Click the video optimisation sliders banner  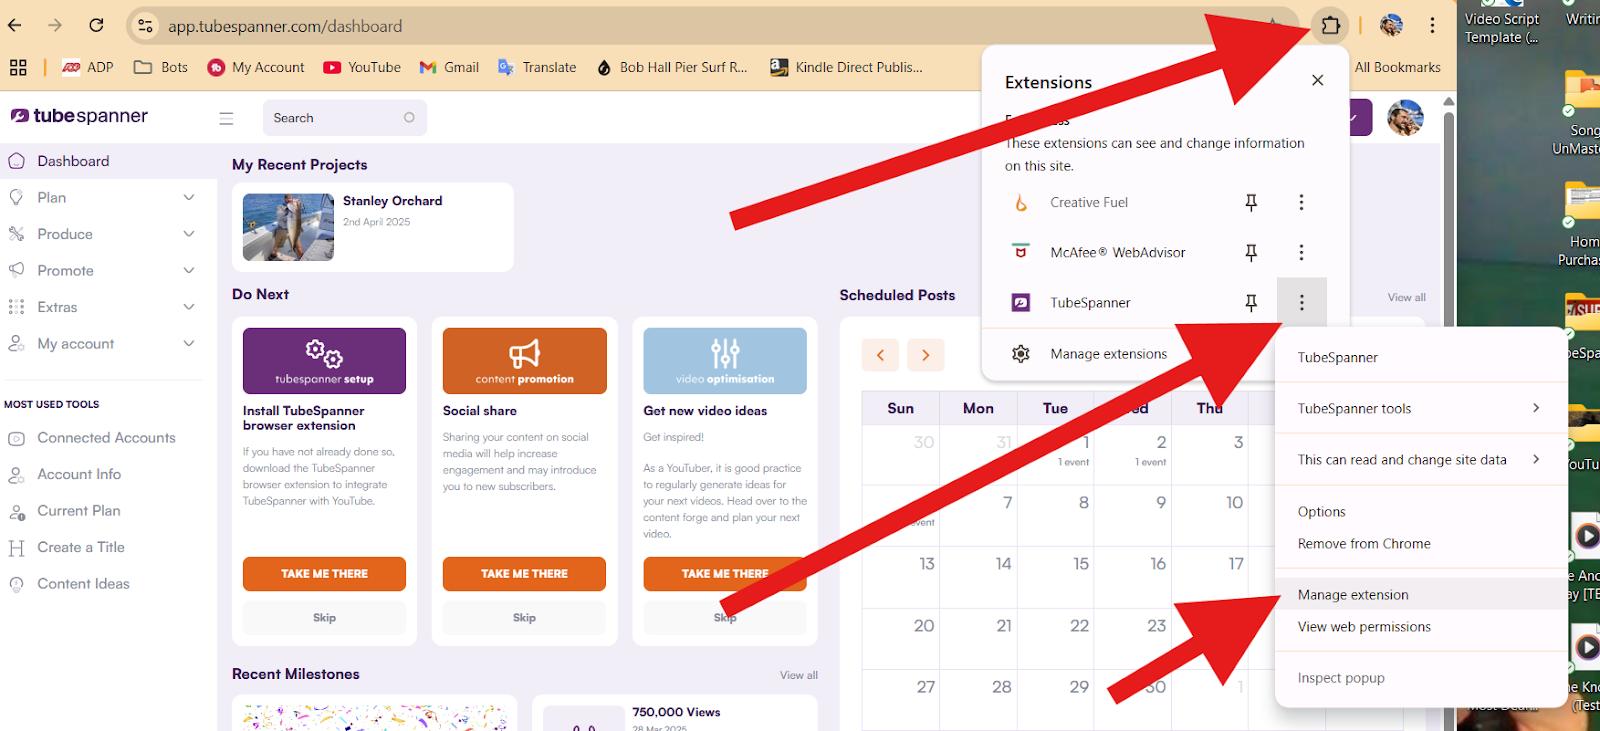pyautogui.click(x=725, y=361)
